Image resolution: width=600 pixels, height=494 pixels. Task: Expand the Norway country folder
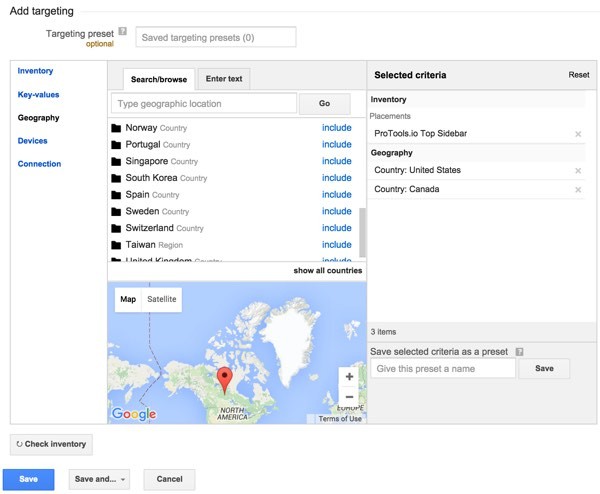(116, 128)
